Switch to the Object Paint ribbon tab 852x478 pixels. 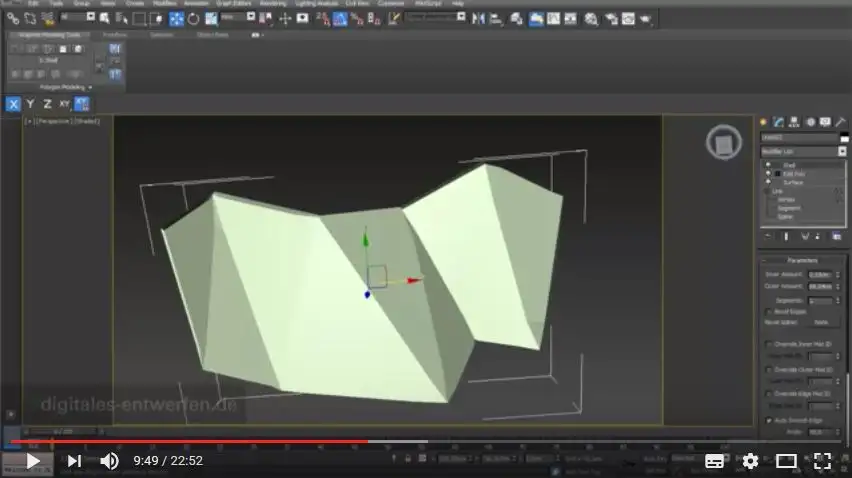click(x=212, y=35)
